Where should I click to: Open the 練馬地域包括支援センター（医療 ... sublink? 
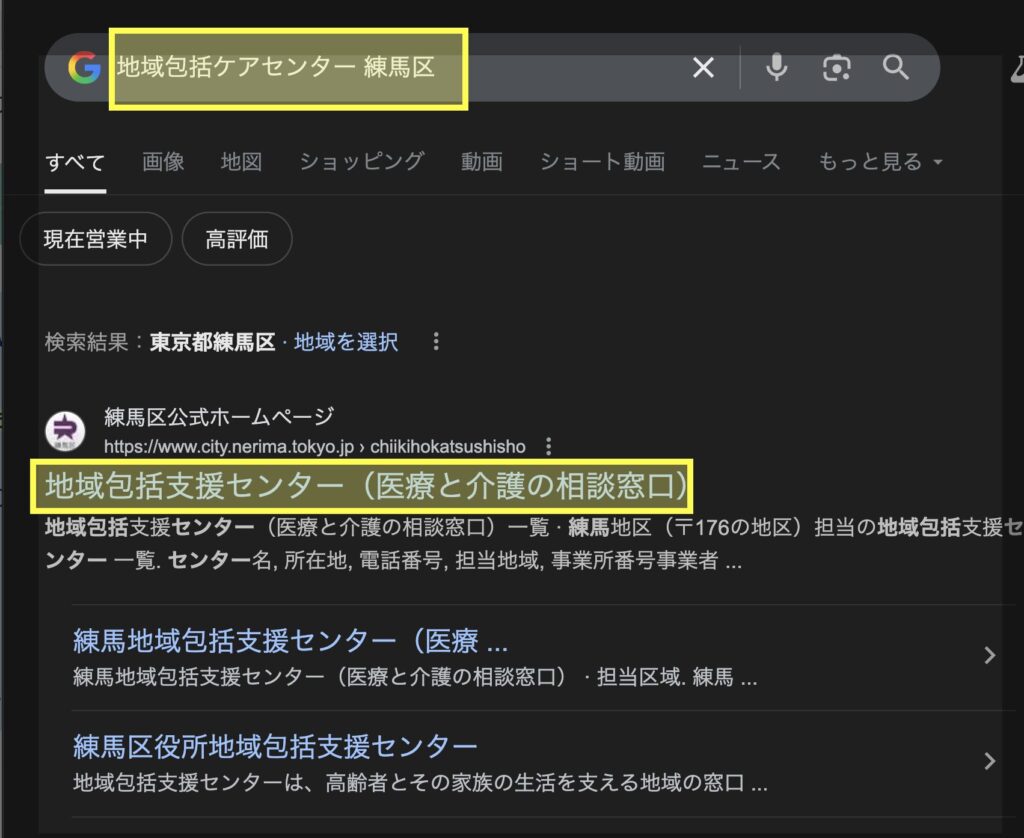click(x=291, y=641)
